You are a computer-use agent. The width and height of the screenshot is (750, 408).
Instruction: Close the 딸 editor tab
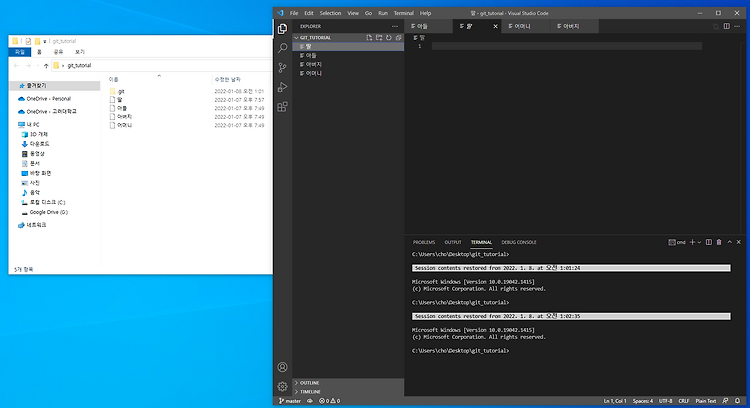coord(495,26)
